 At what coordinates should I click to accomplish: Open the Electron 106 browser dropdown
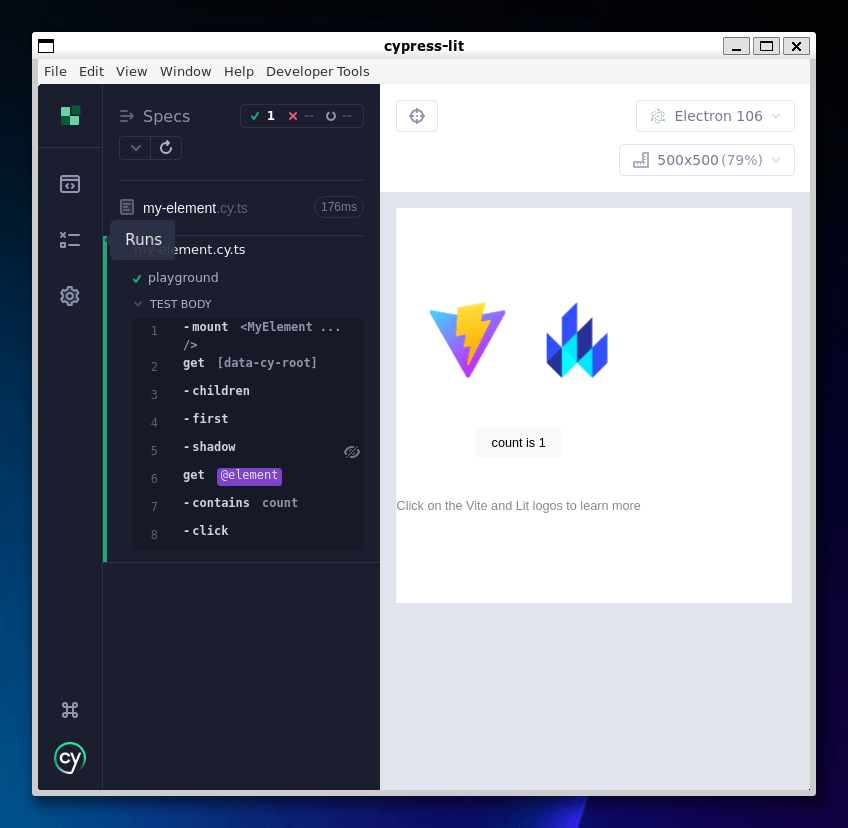click(714, 115)
